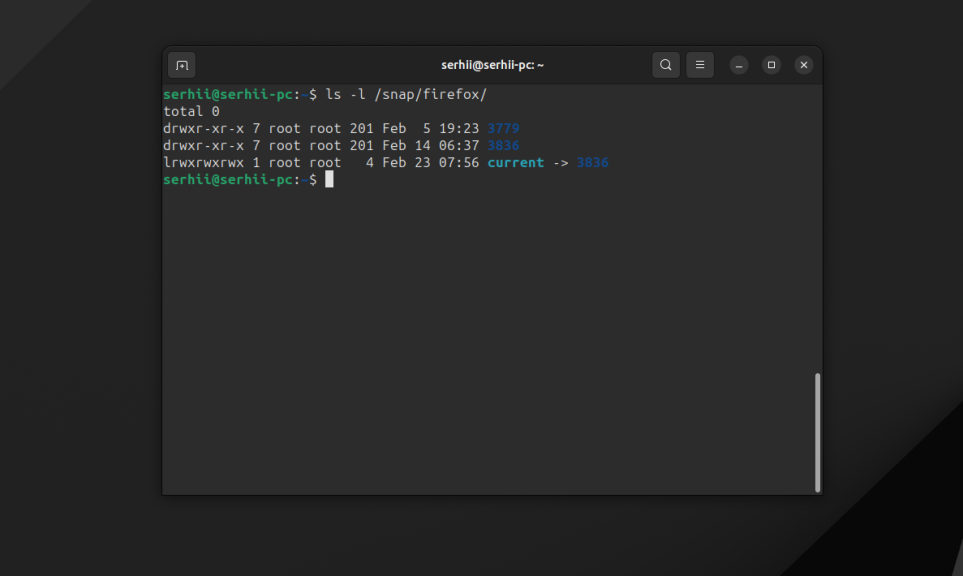Click the terminal cursor at the last prompt

(x=329, y=179)
